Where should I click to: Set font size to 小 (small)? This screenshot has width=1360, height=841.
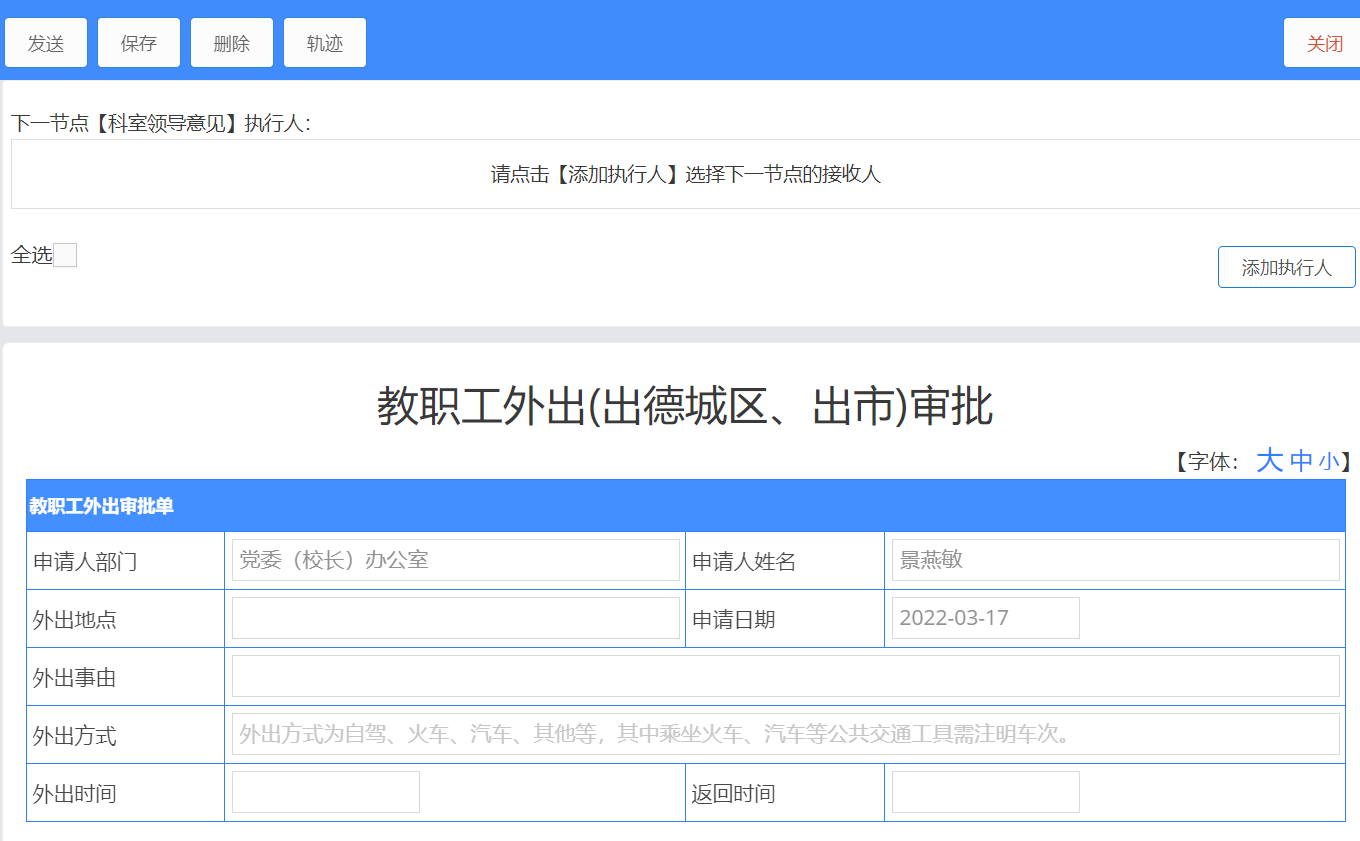pos(1328,461)
